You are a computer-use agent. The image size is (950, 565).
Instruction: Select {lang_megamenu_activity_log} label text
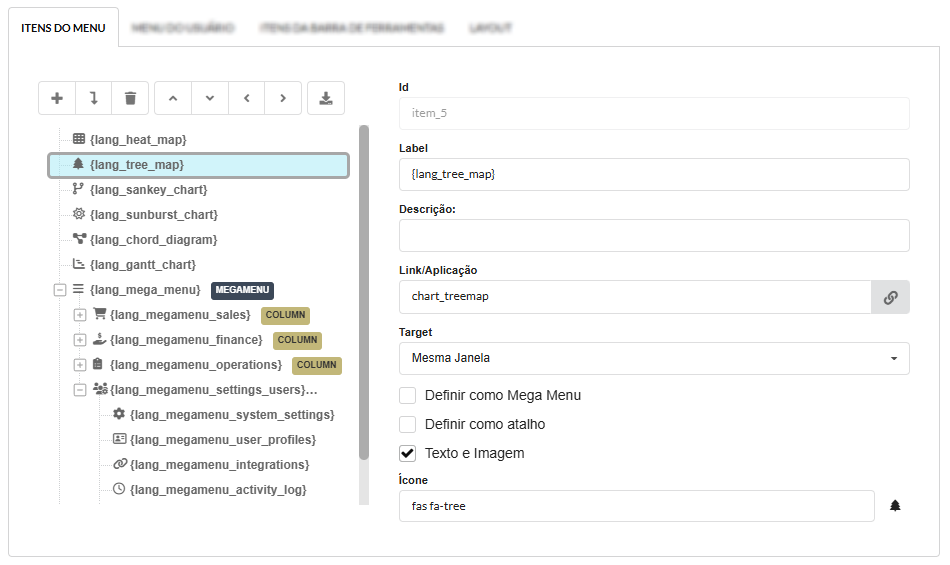218,490
